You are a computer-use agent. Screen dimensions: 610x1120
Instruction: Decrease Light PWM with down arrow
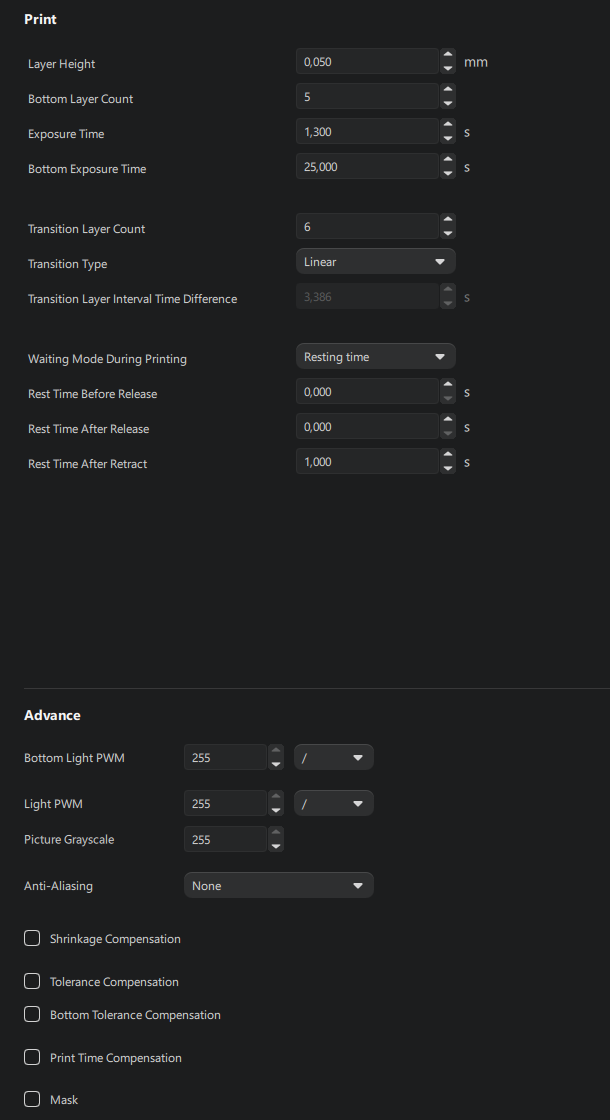[276, 809]
